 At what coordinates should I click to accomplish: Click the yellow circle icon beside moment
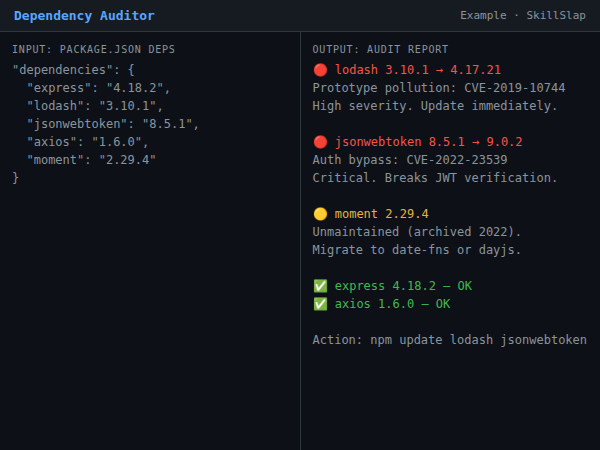[x=320, y=214]
